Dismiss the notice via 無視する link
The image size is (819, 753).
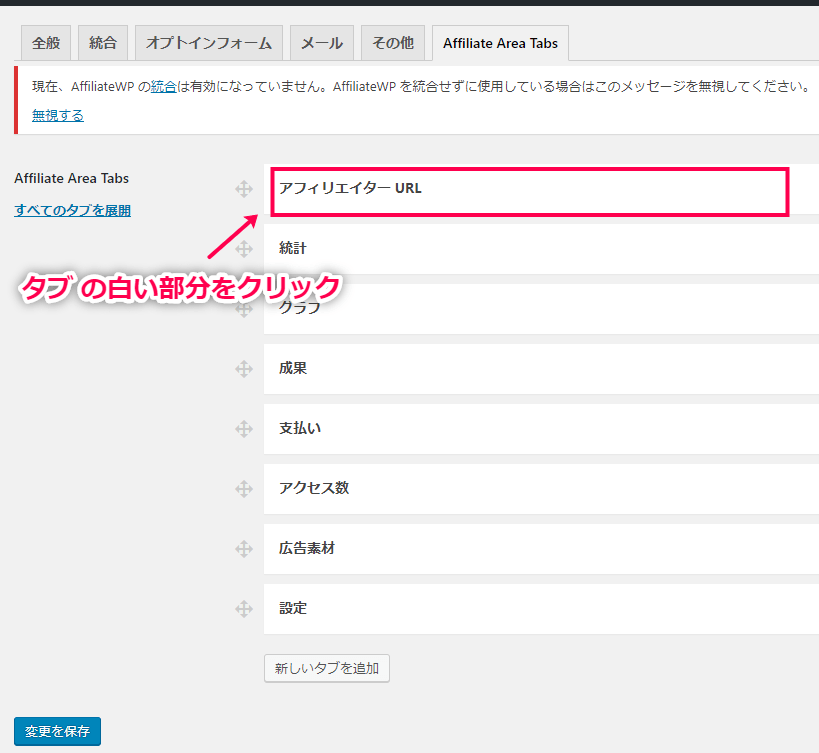click(x=58, y=115)
